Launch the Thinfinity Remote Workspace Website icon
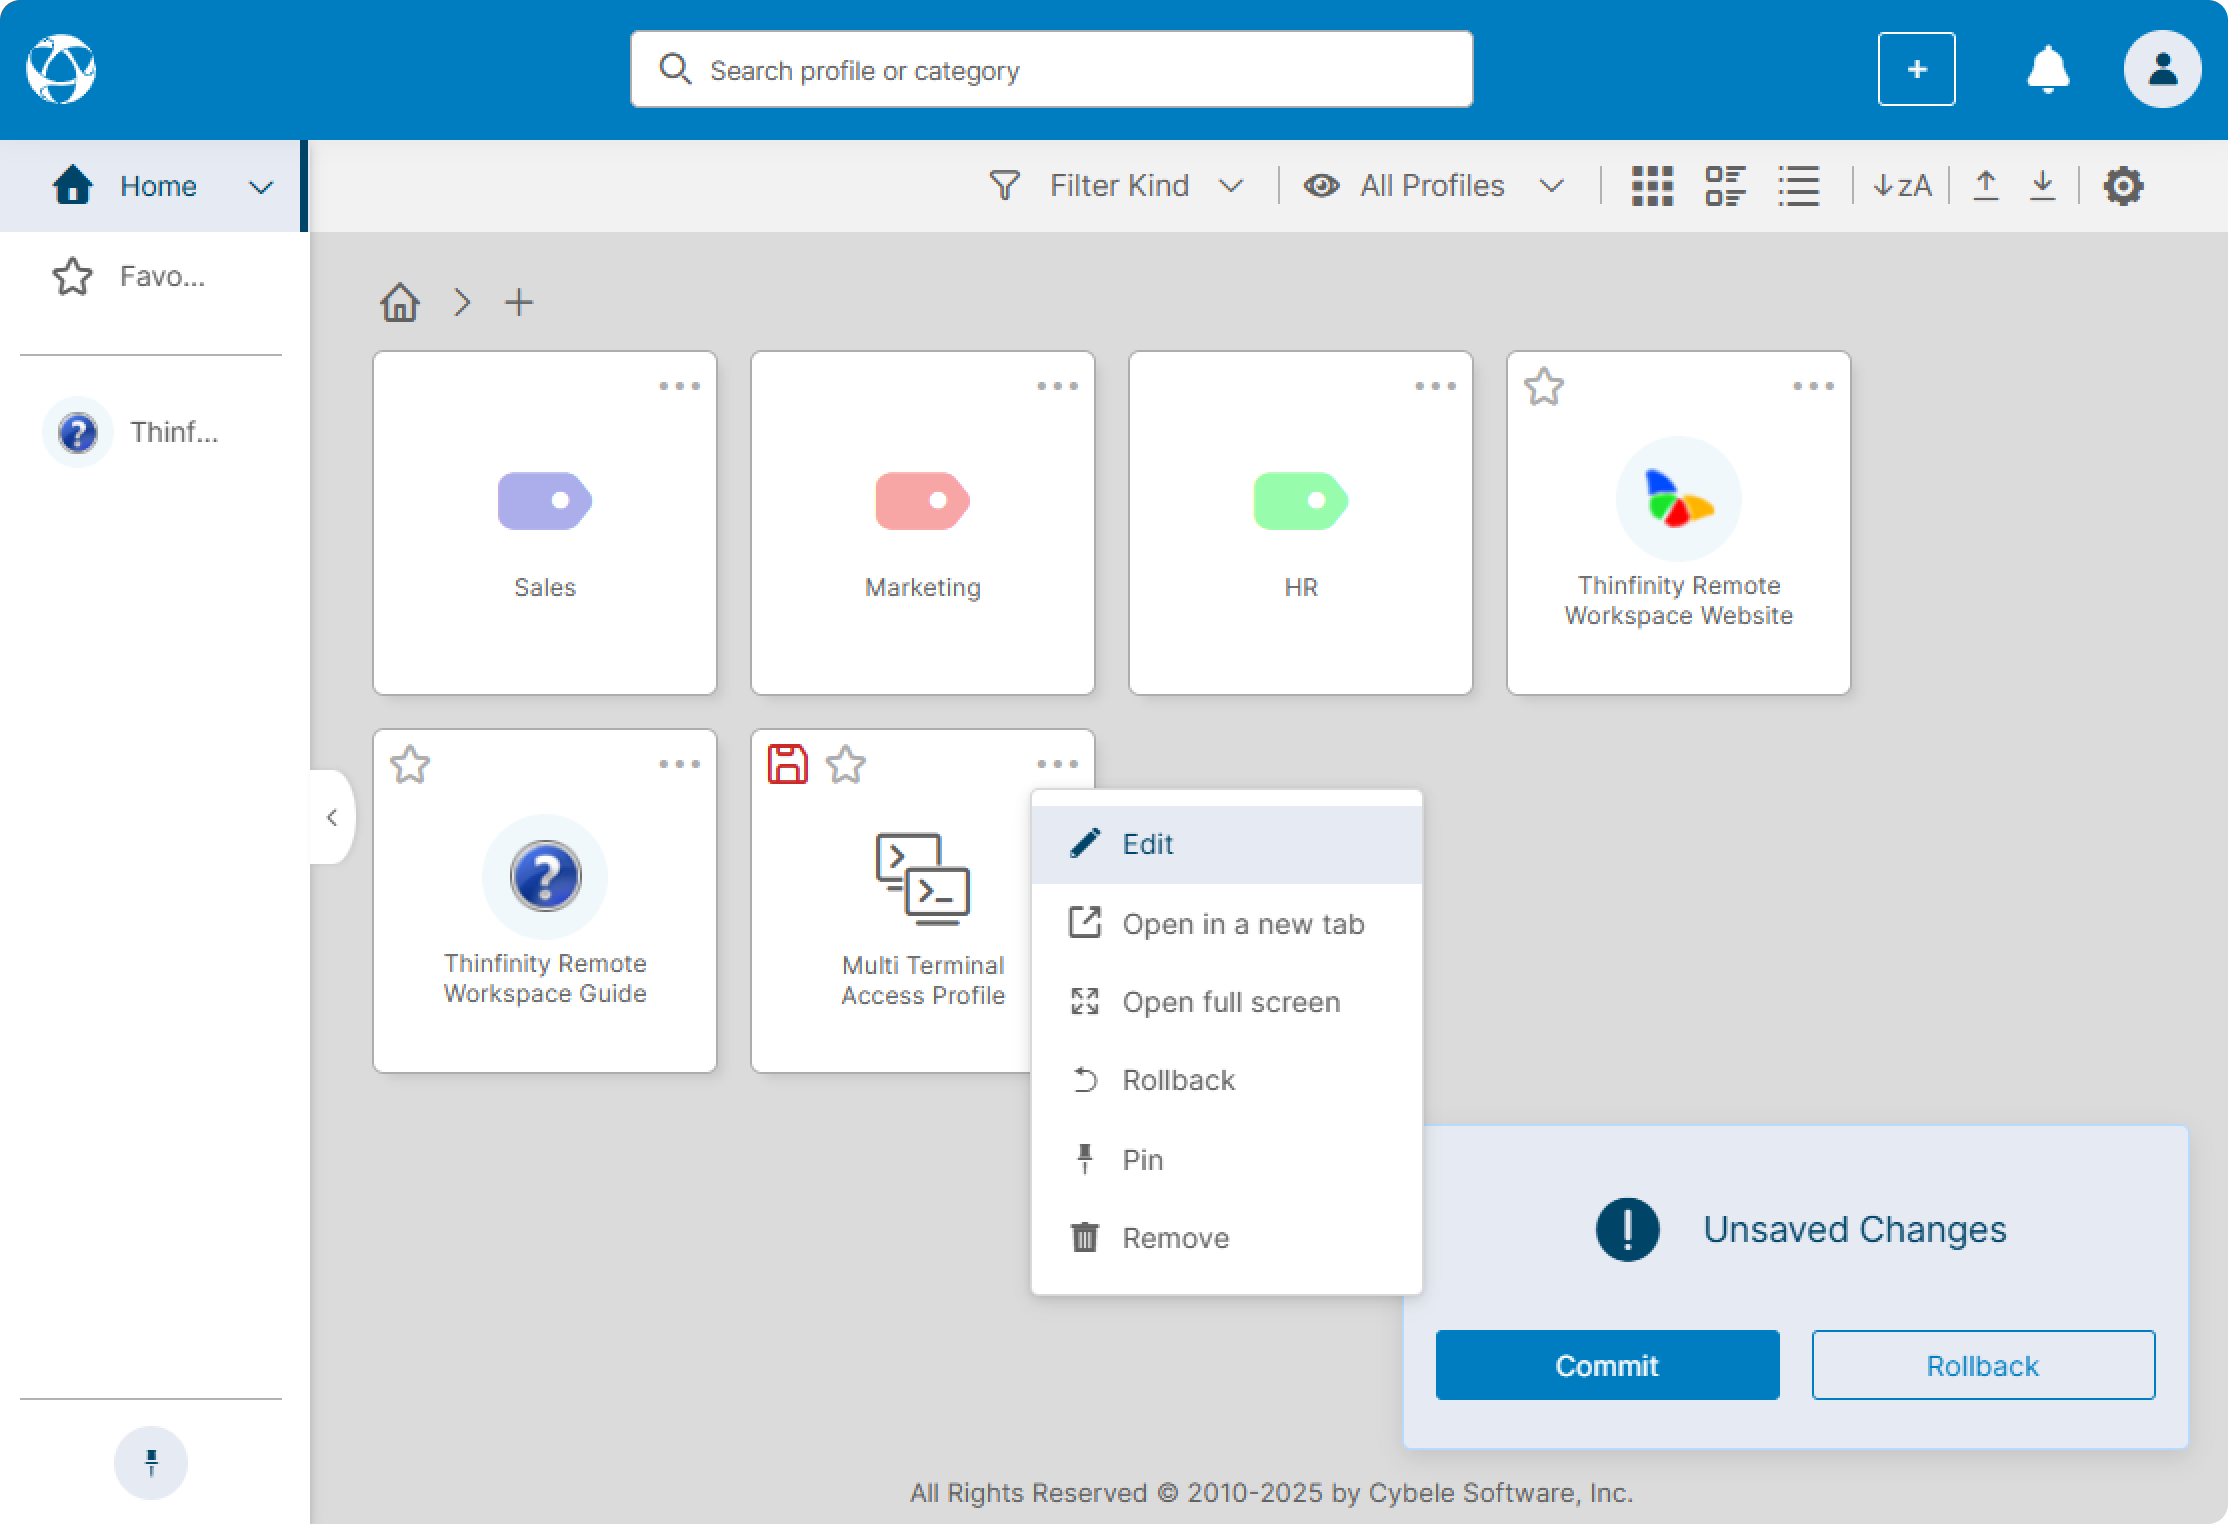Screen dimensions: 2228x1524 tap(1679, 499)
